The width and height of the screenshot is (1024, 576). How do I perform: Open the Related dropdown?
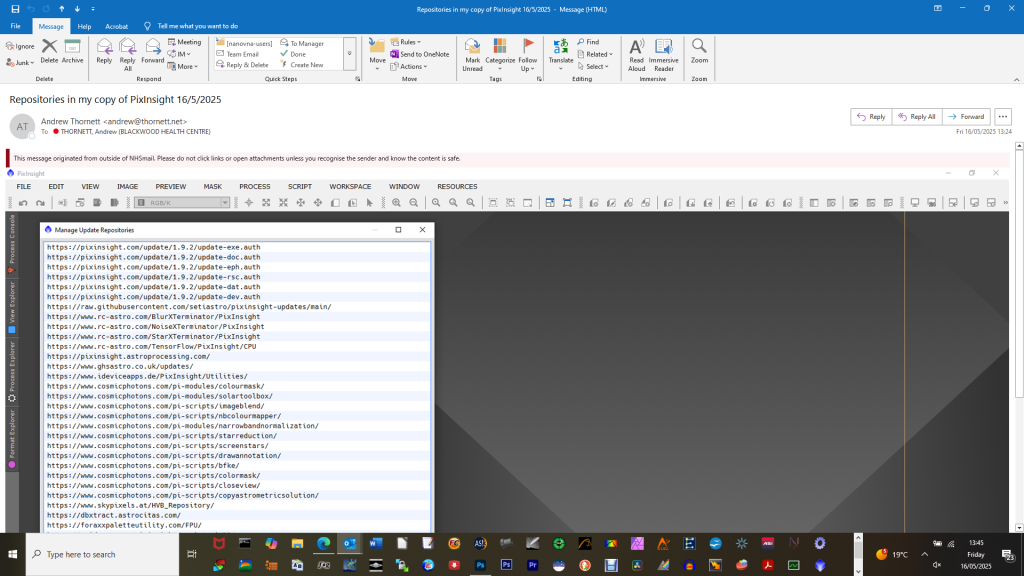pyautogui.click(x=595, y=54)
